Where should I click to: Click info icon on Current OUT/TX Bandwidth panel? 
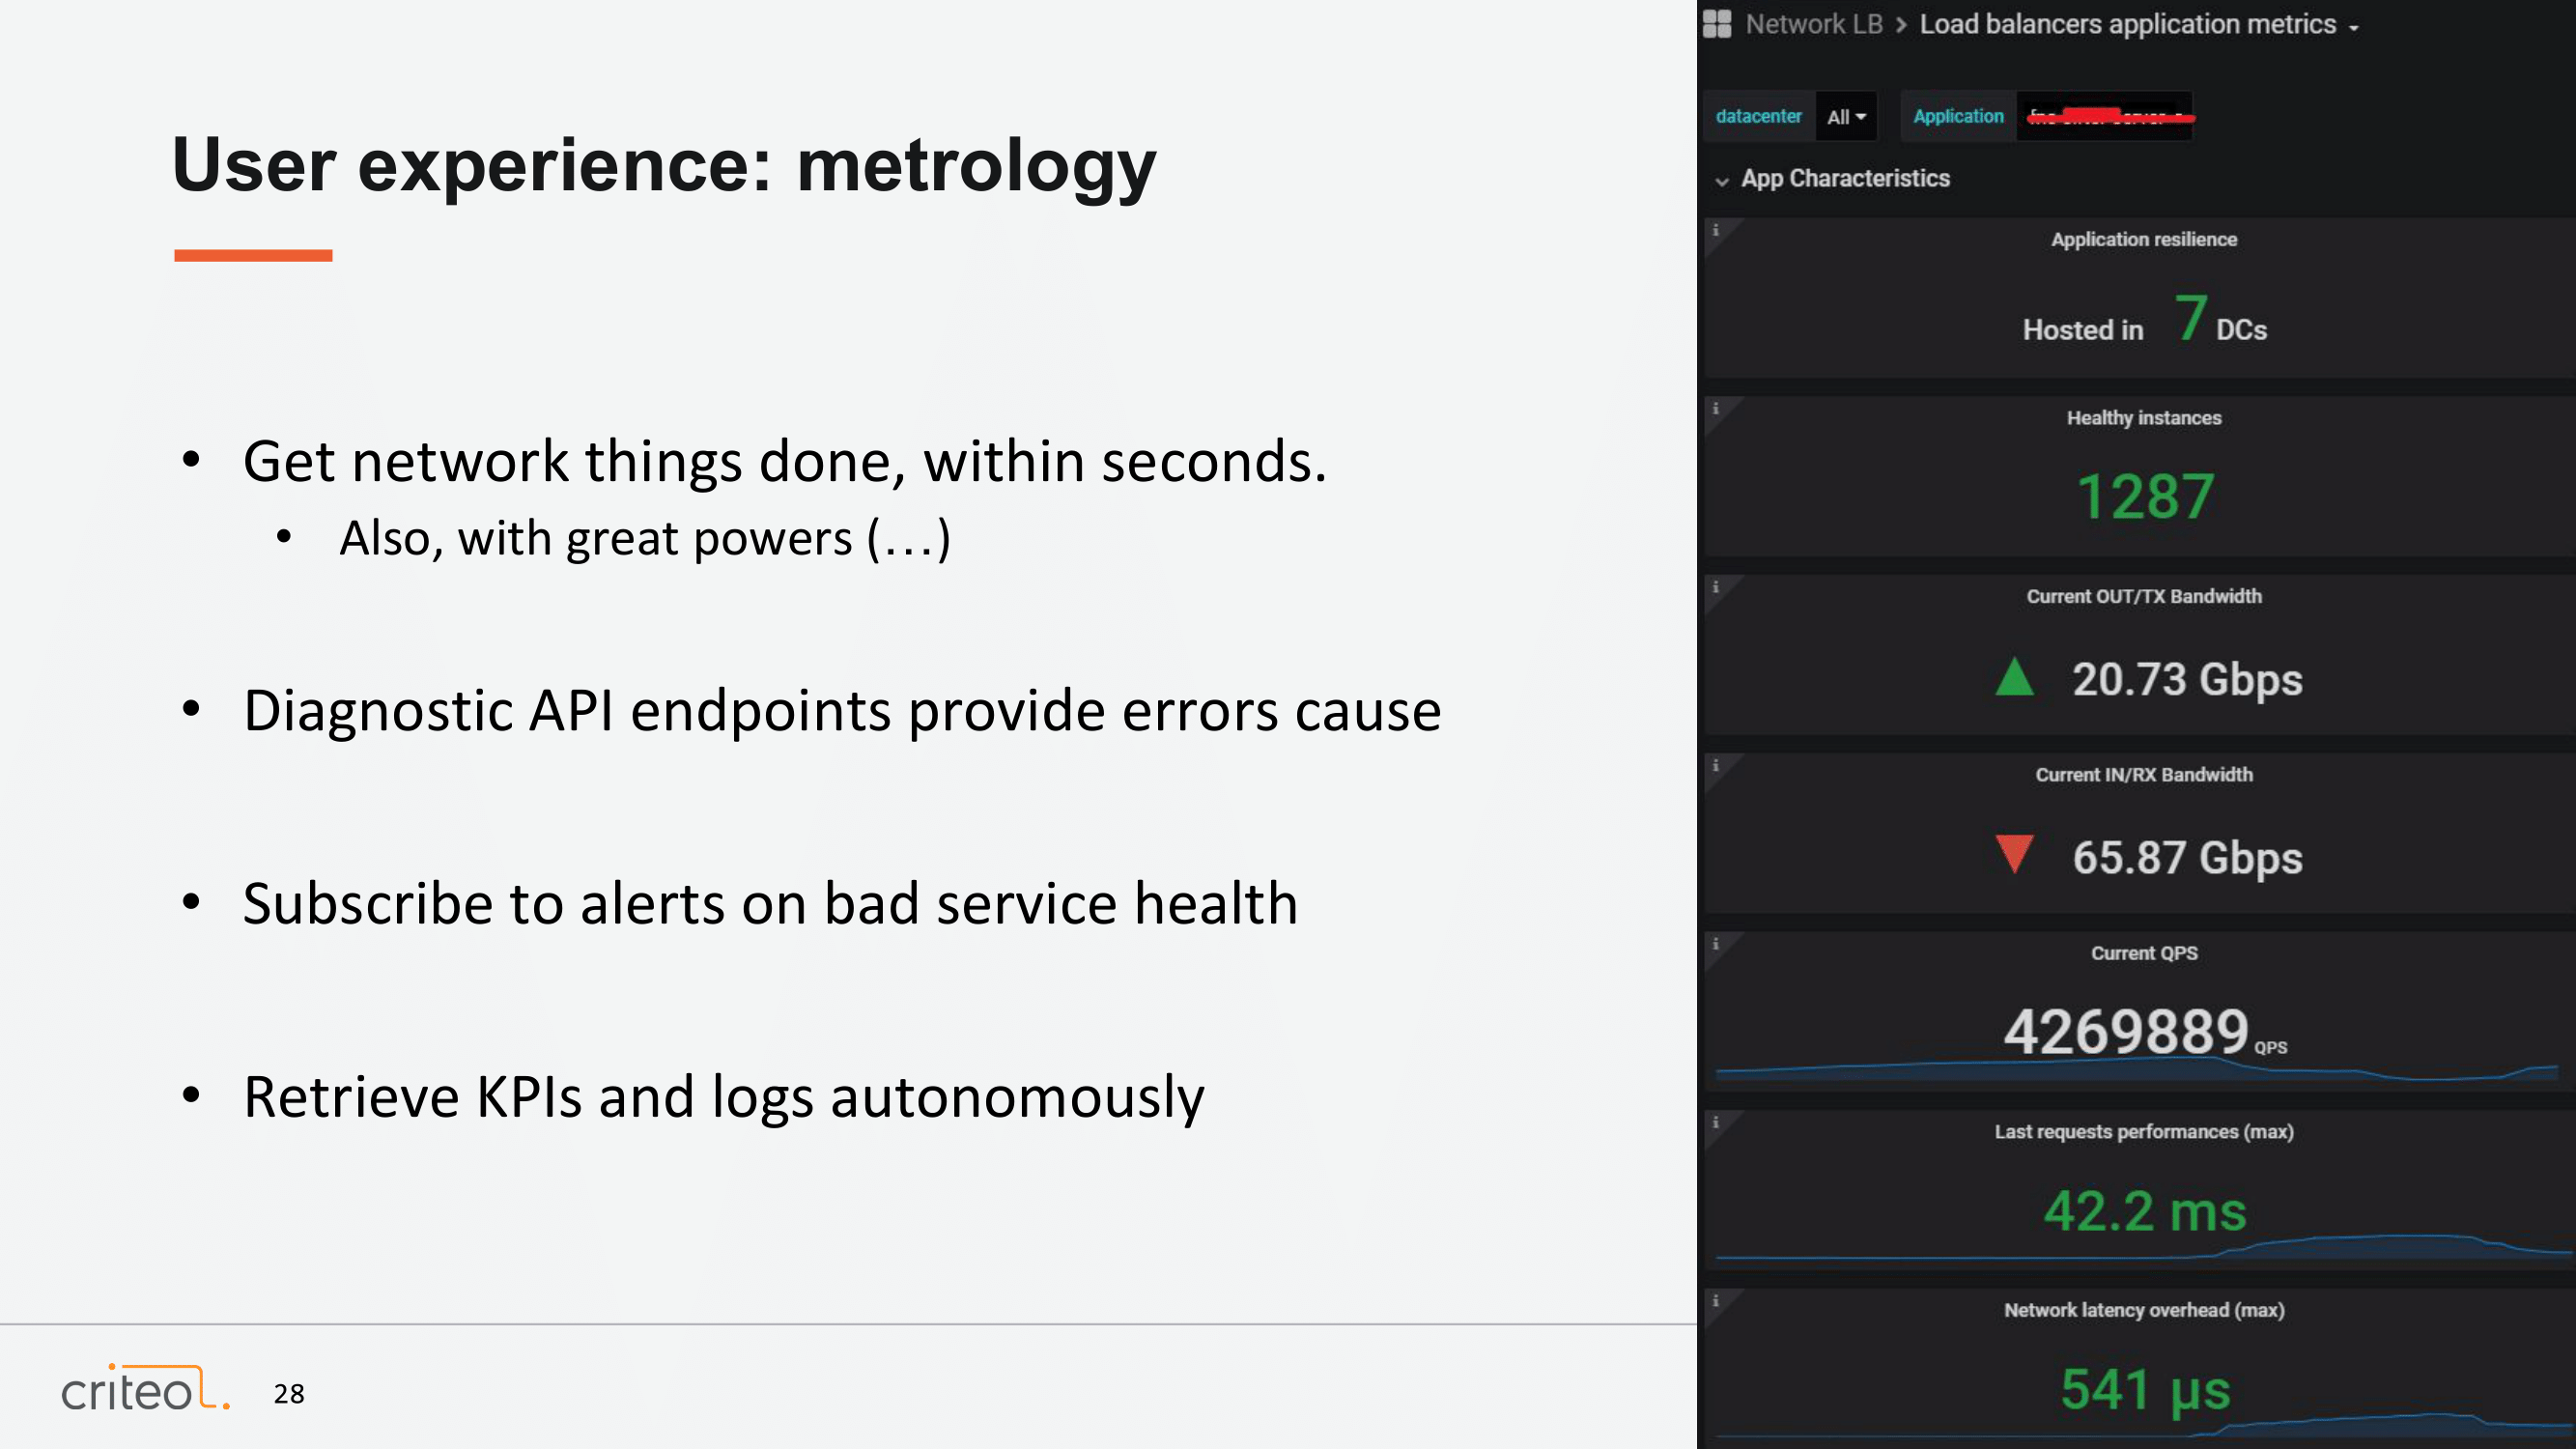(x=1716, y=588)
